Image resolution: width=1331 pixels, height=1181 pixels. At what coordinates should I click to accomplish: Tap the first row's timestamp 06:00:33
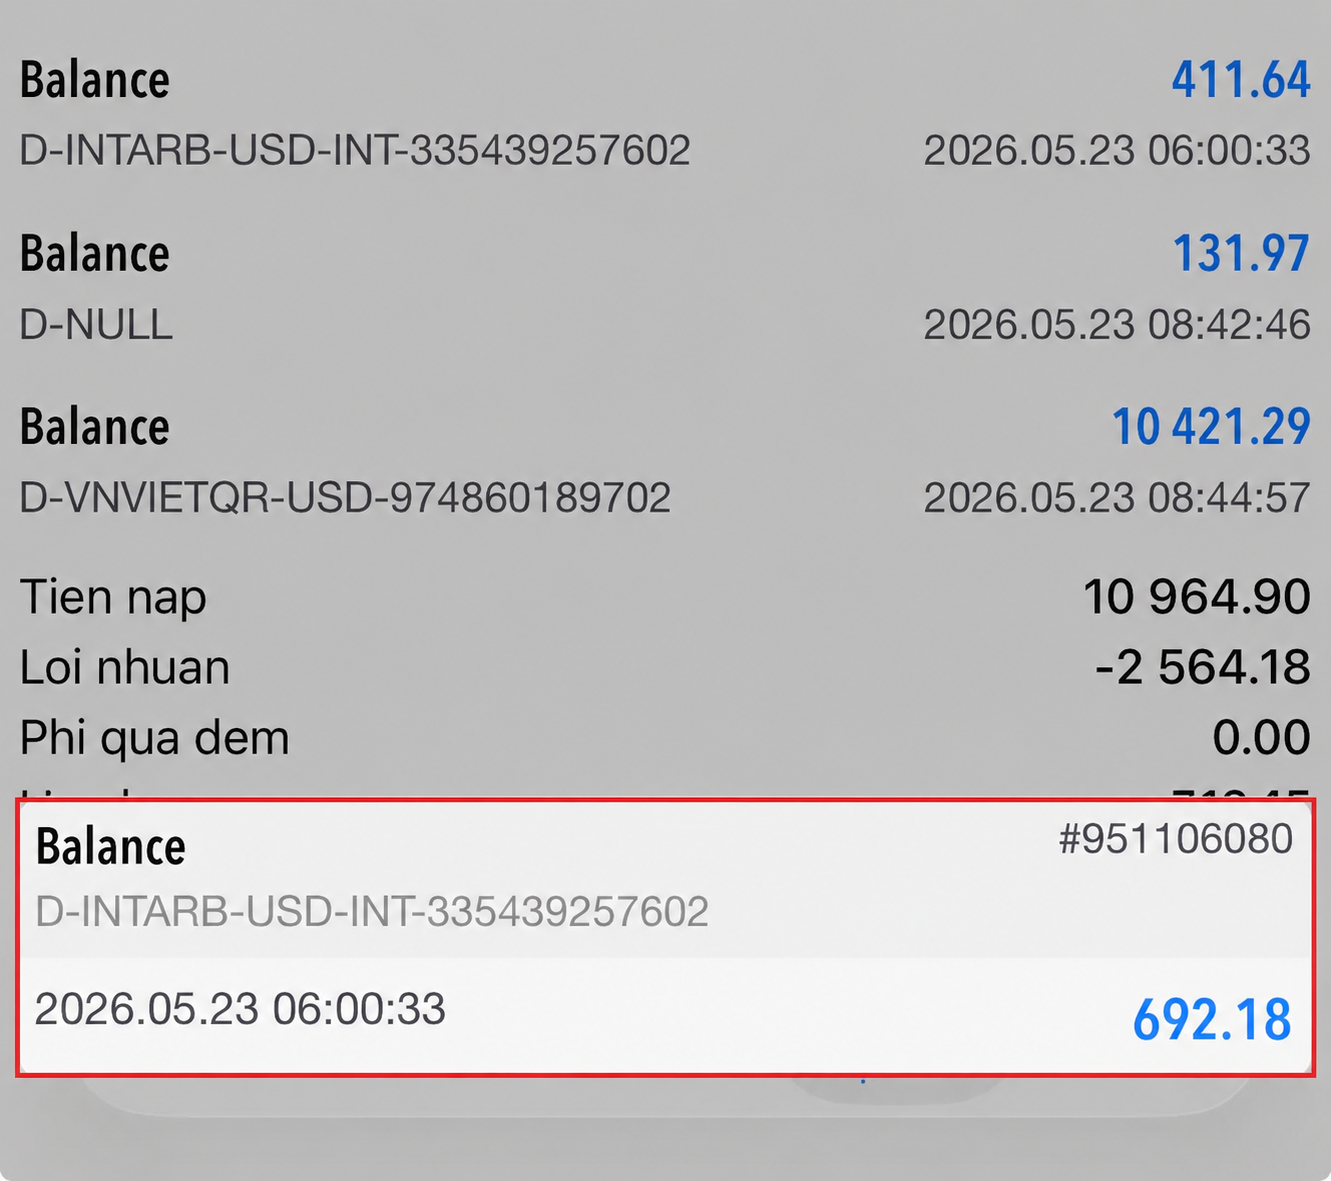(x=1116, y=151)
